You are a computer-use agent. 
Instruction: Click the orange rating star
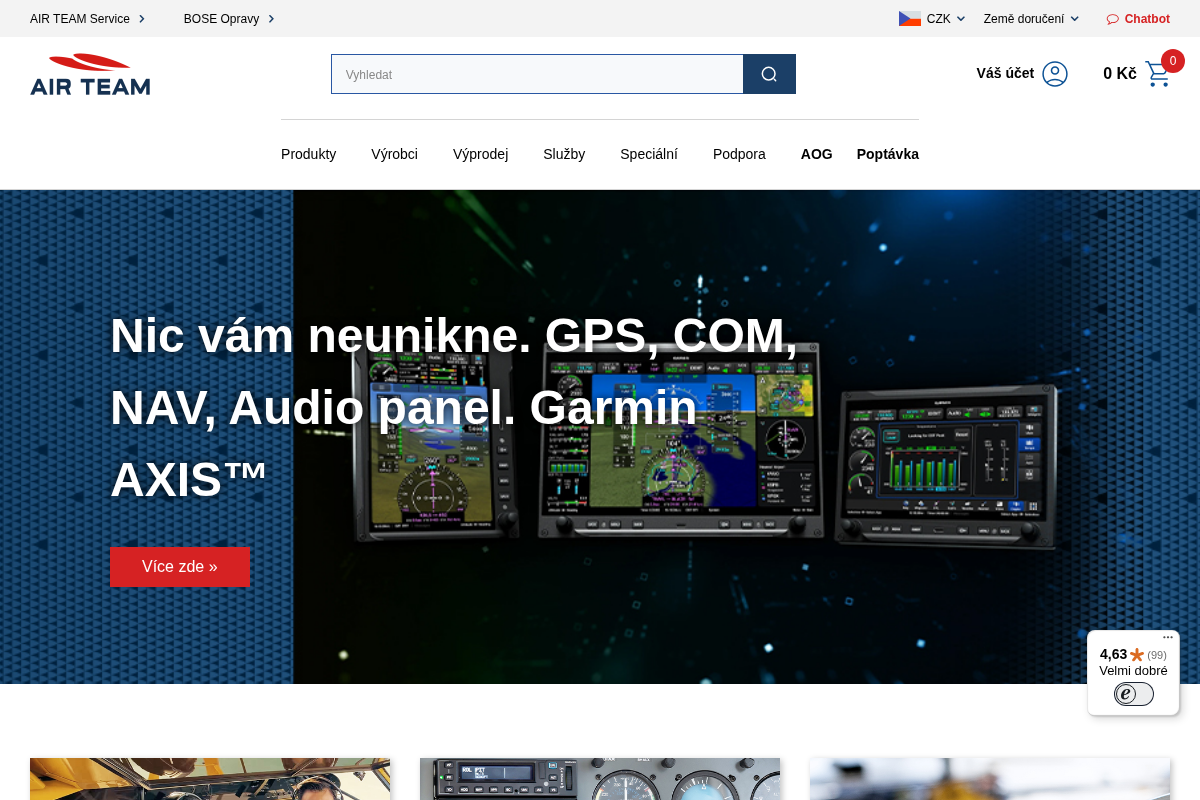click(1137, 655)
